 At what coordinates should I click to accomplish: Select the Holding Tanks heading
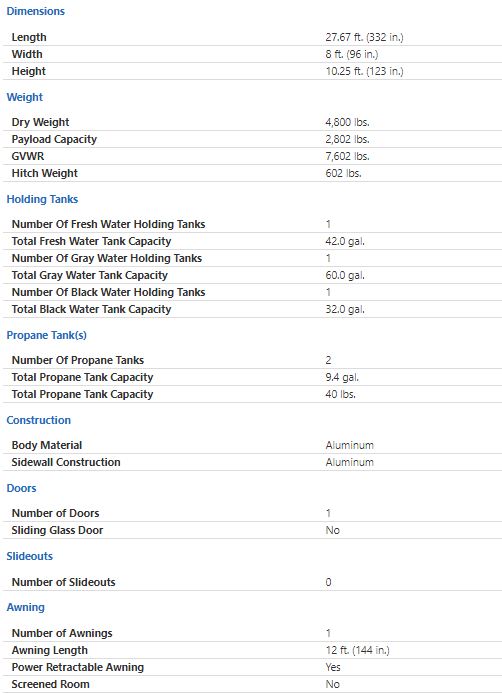[x=42, y=199]
